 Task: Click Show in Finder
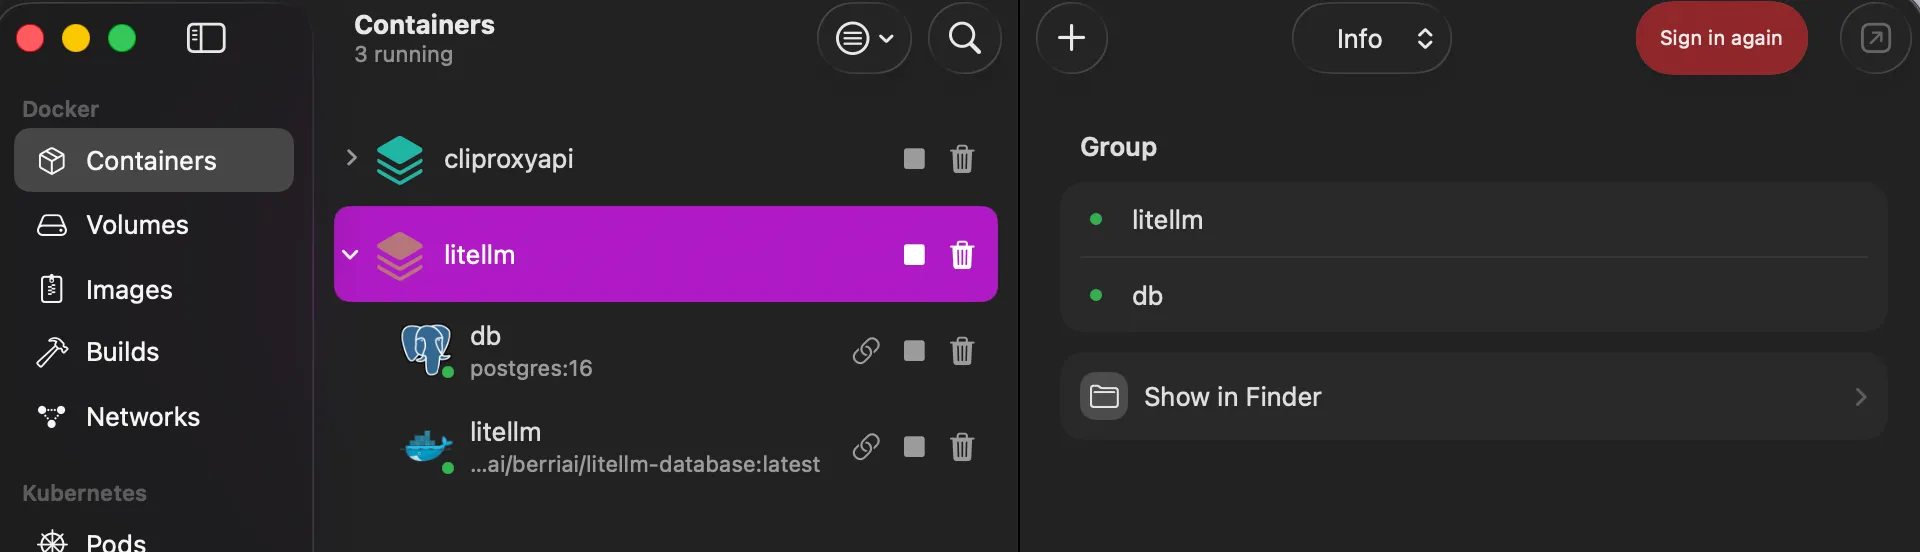tap(1474, 397)
